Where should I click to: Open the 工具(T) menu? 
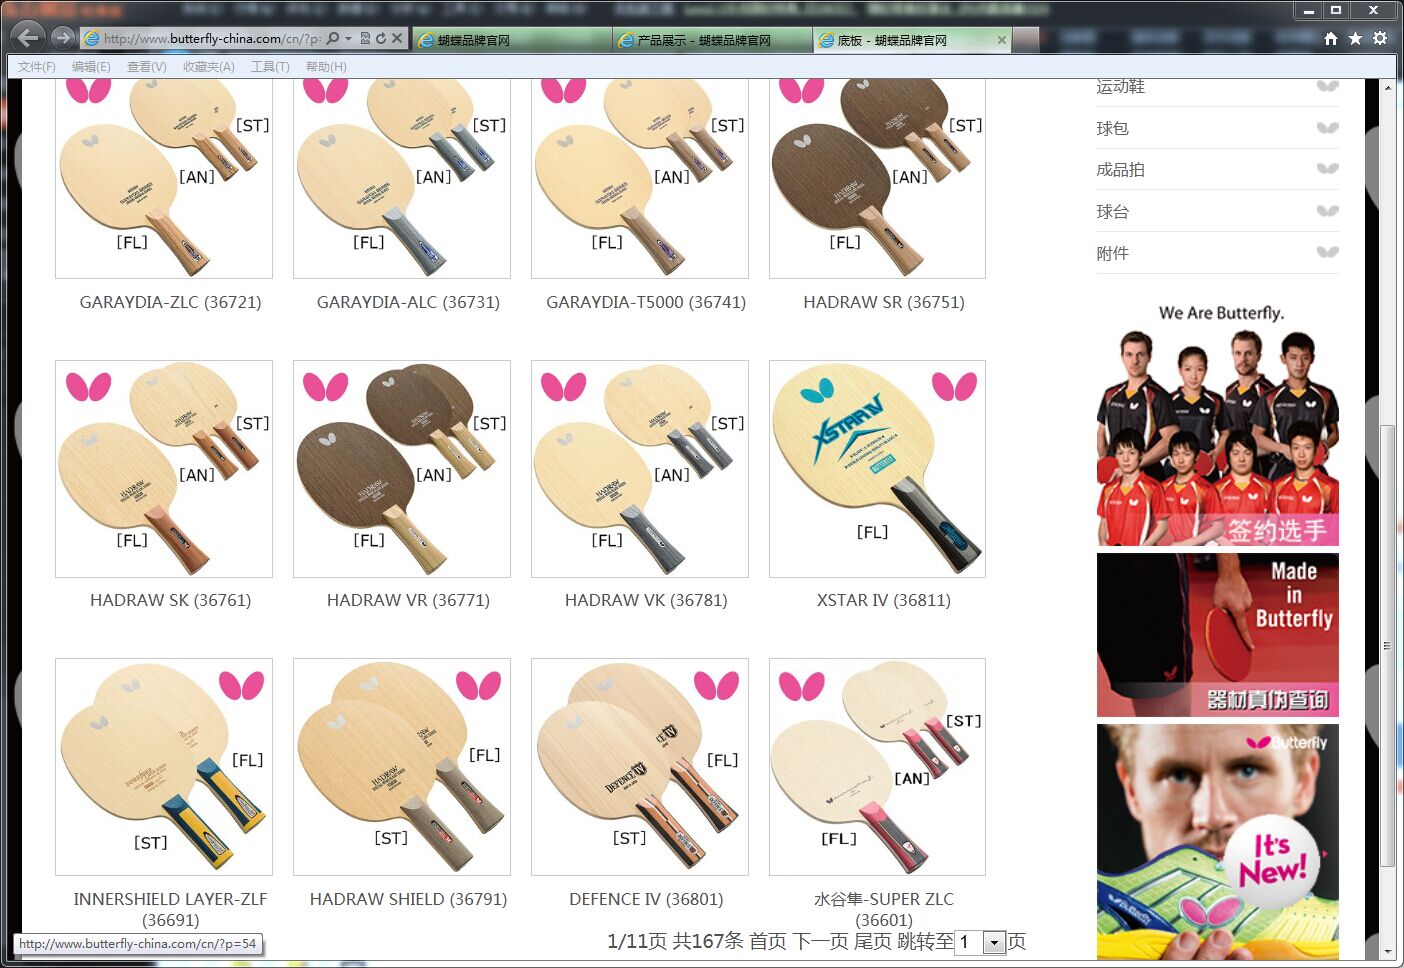(270, 67)
